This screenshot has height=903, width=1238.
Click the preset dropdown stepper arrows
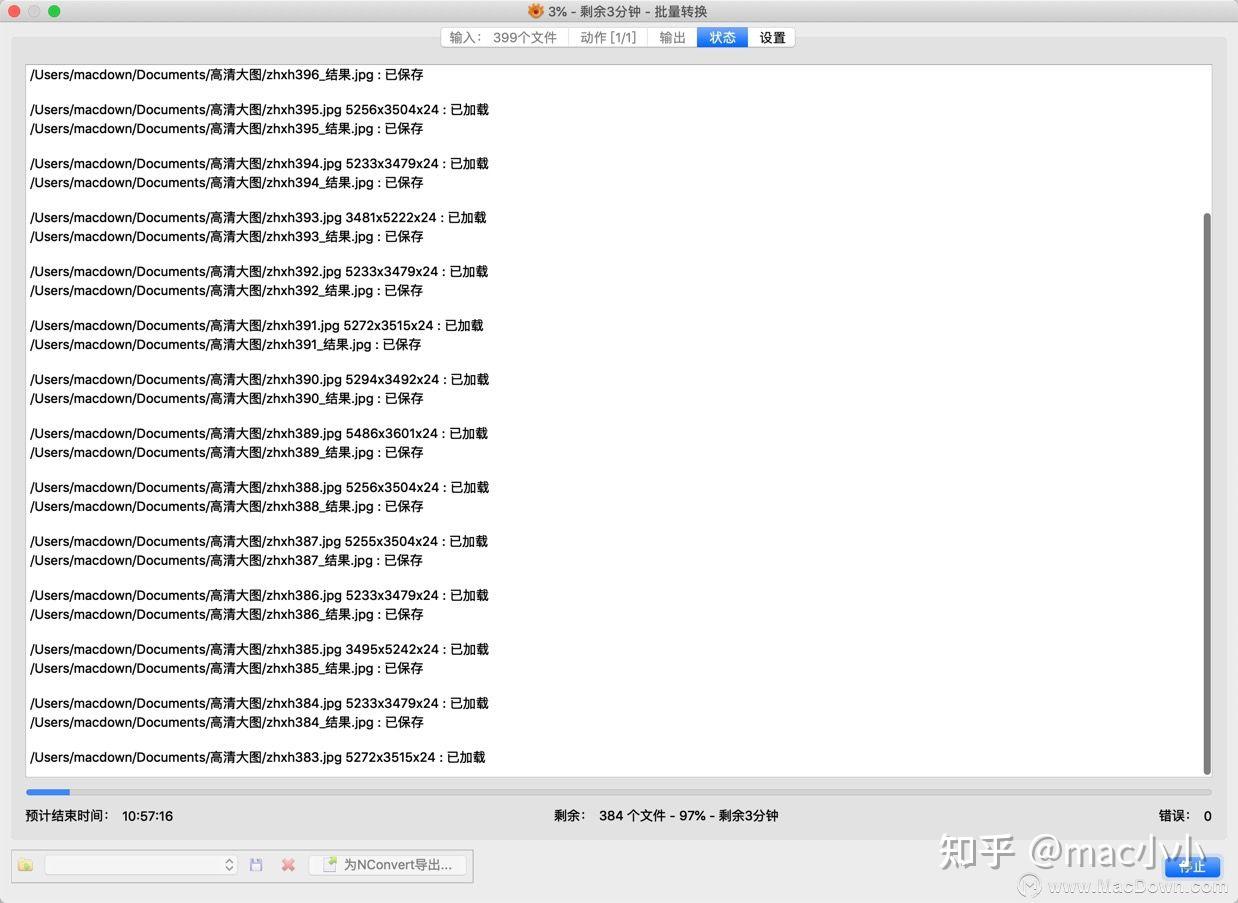228,865
